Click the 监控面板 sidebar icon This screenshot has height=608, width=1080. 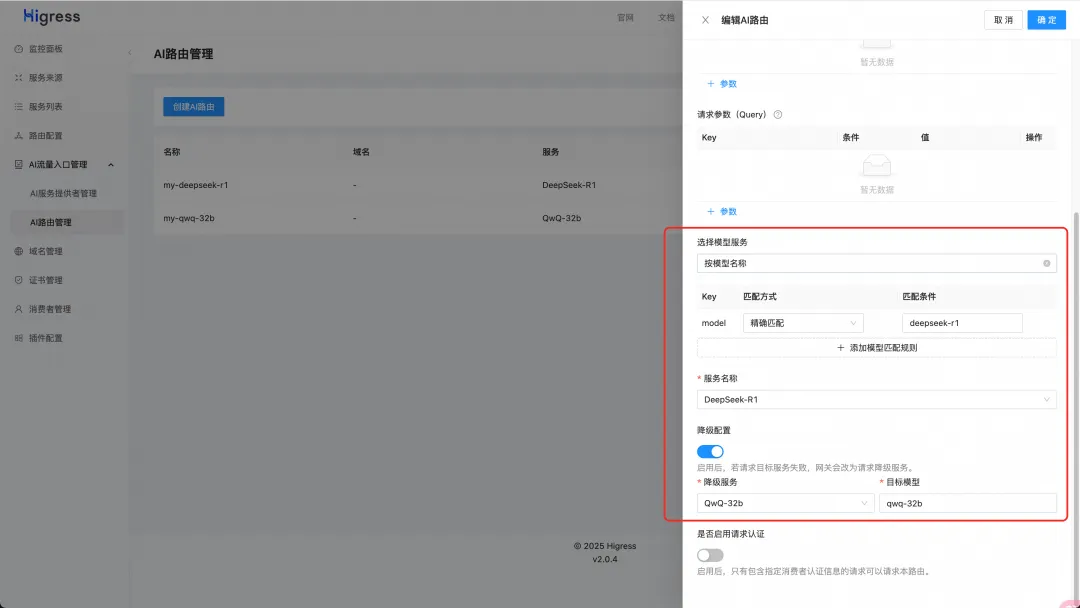click(x=18, y=49)
